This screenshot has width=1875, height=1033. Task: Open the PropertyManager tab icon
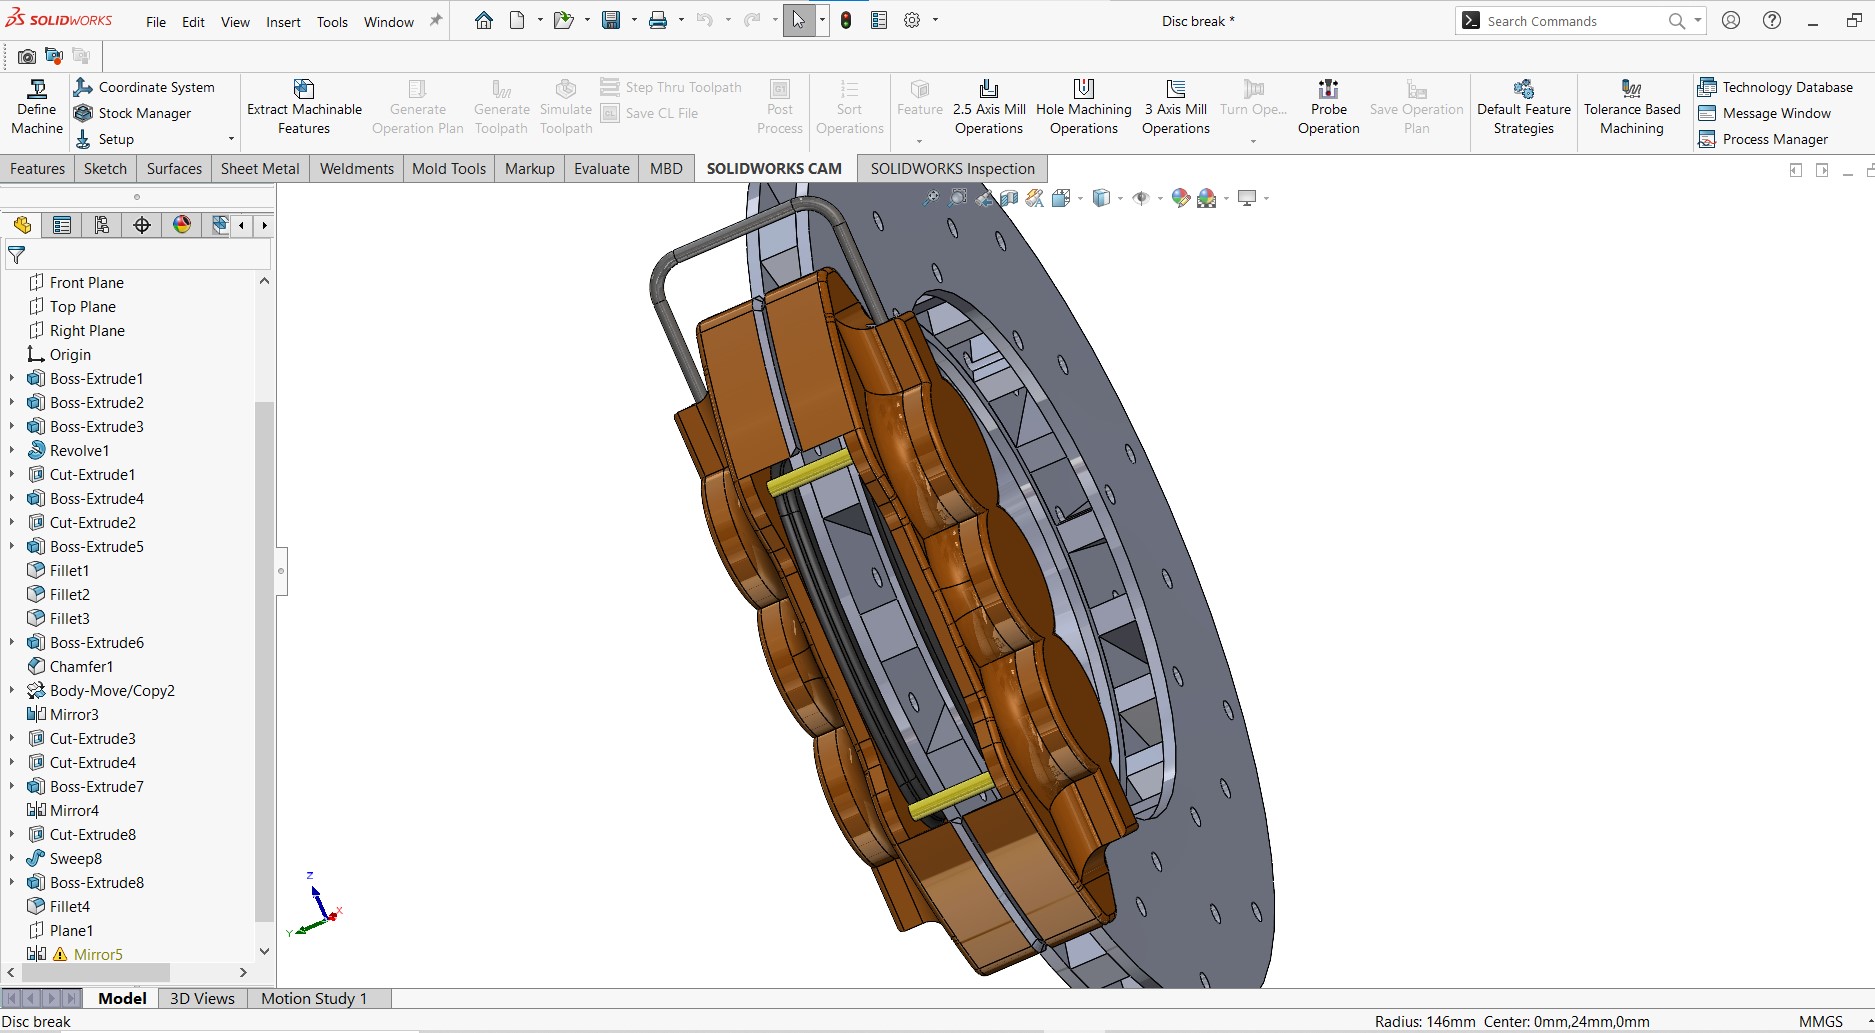click(62, 225)
